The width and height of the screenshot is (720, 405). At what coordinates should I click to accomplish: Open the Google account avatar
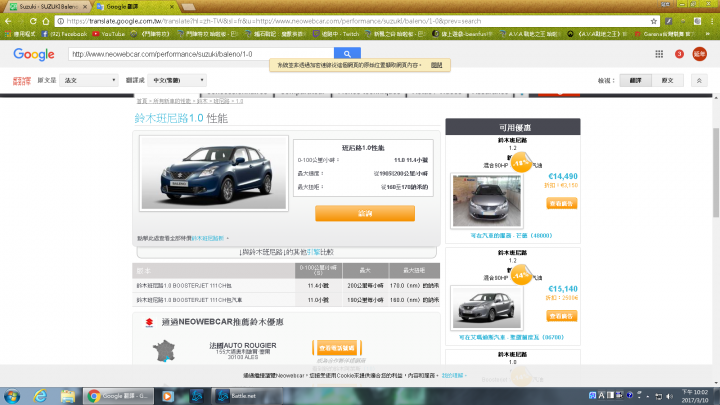(x=699, y=54)
